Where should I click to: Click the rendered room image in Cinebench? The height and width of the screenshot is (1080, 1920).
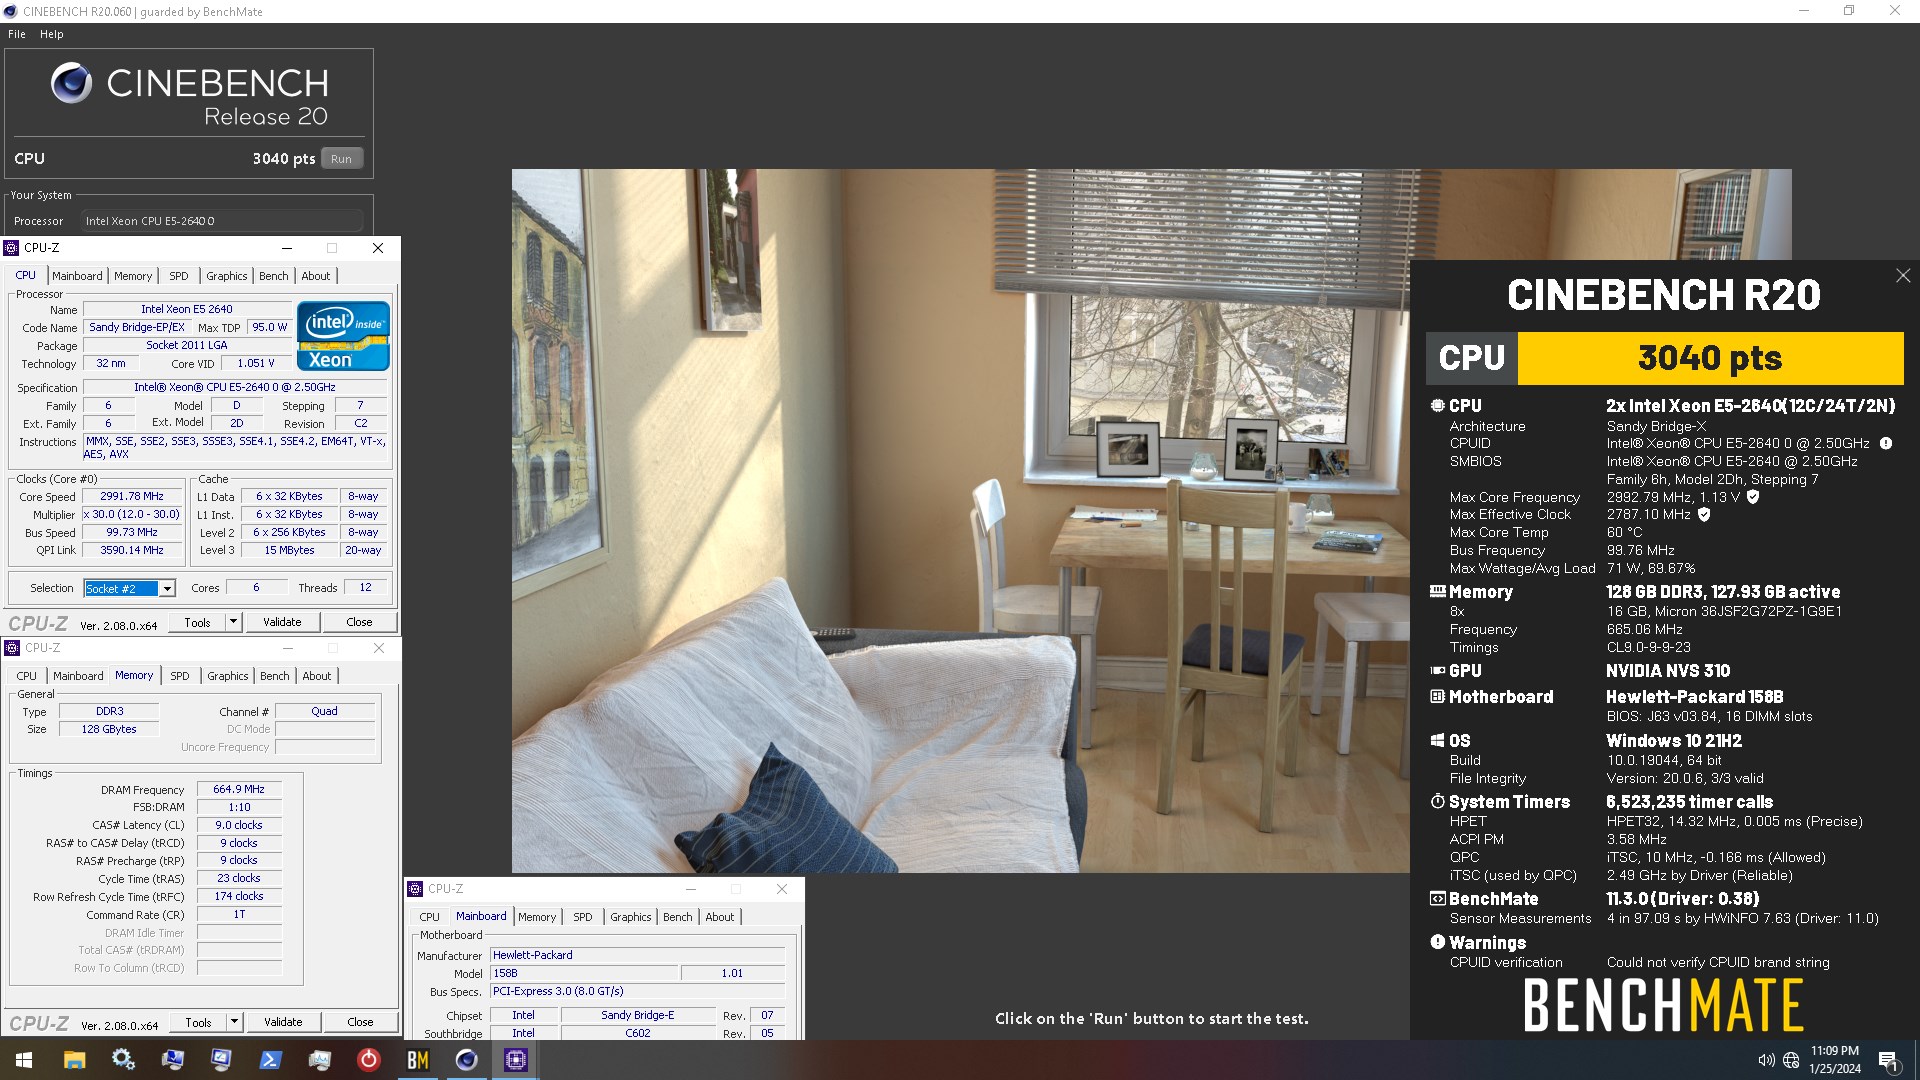(960, 520)
